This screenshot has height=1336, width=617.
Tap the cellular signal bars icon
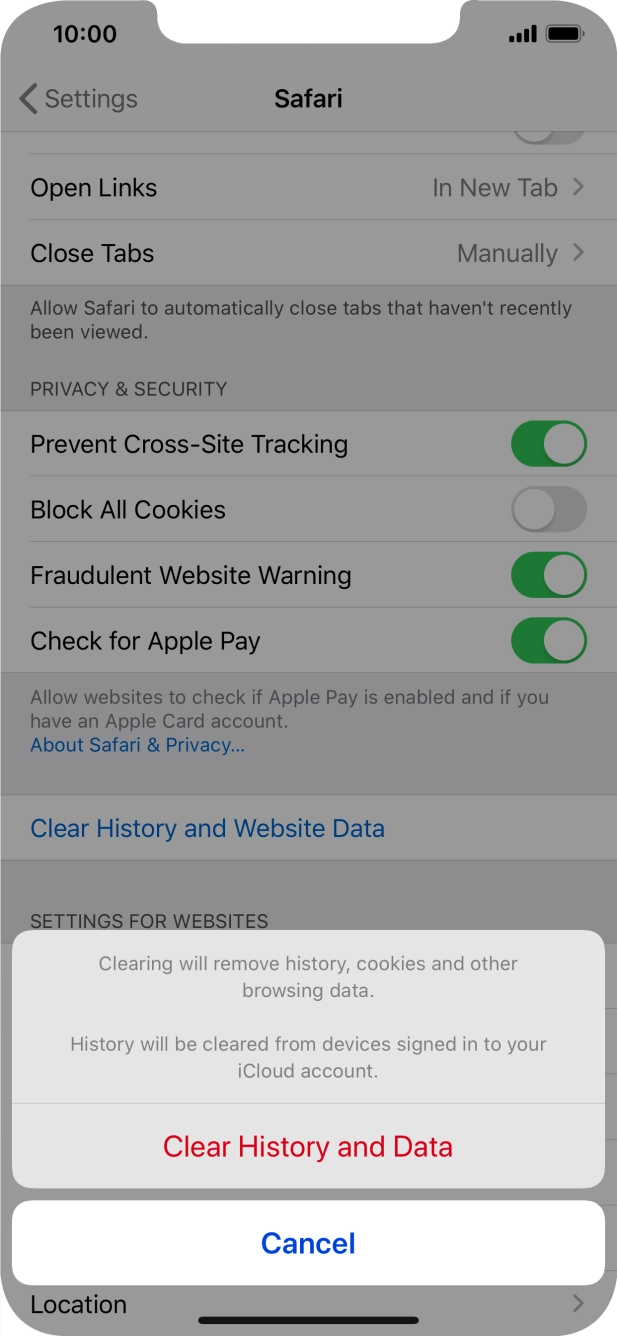pos(521,33)
